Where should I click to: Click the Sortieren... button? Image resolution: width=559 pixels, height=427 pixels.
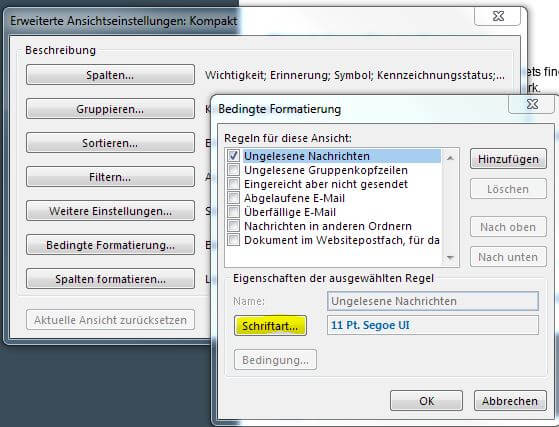(x=110, y=143)
